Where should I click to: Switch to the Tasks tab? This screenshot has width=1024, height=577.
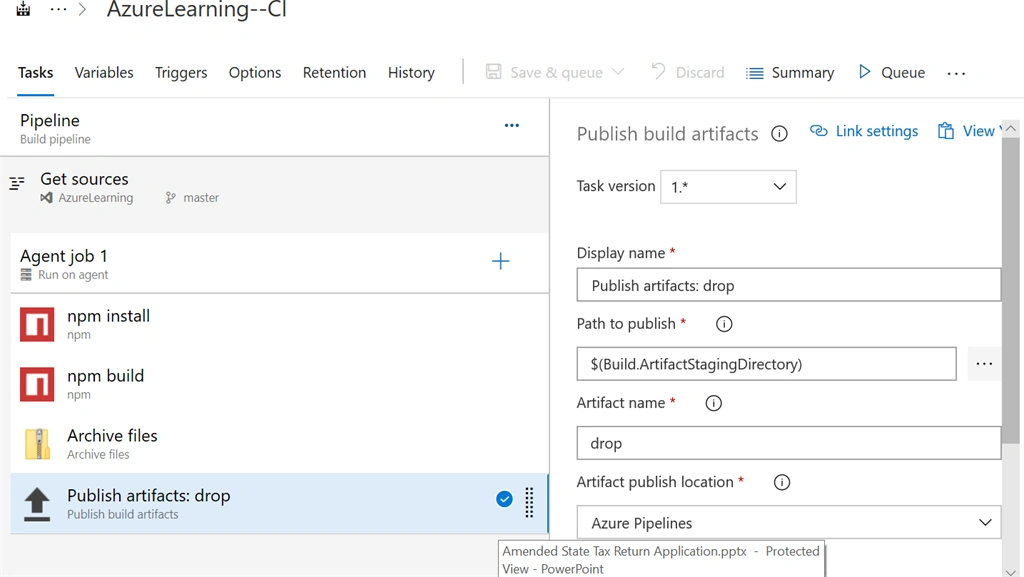[x=35, y=72]
